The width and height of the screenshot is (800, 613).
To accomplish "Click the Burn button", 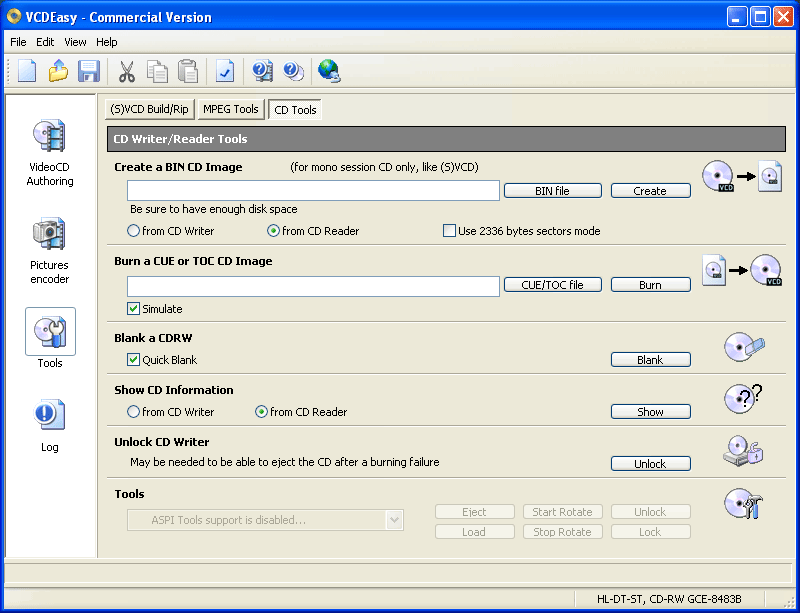I will (x=651, y=285).
